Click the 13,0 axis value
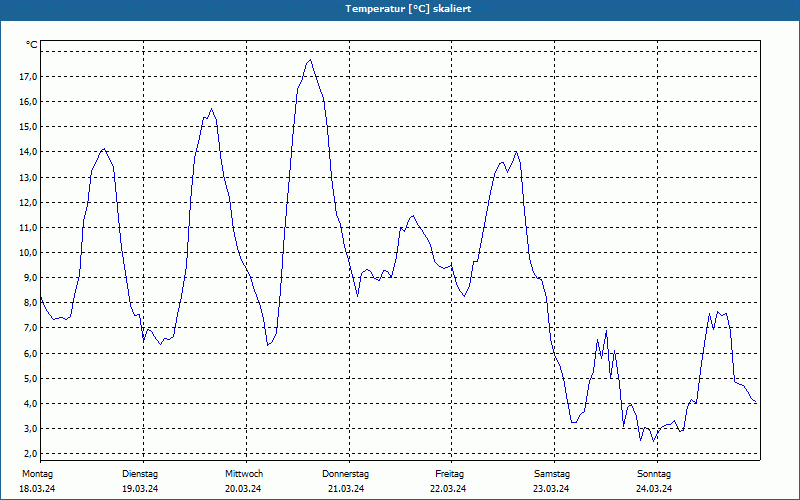 point(28,178)
